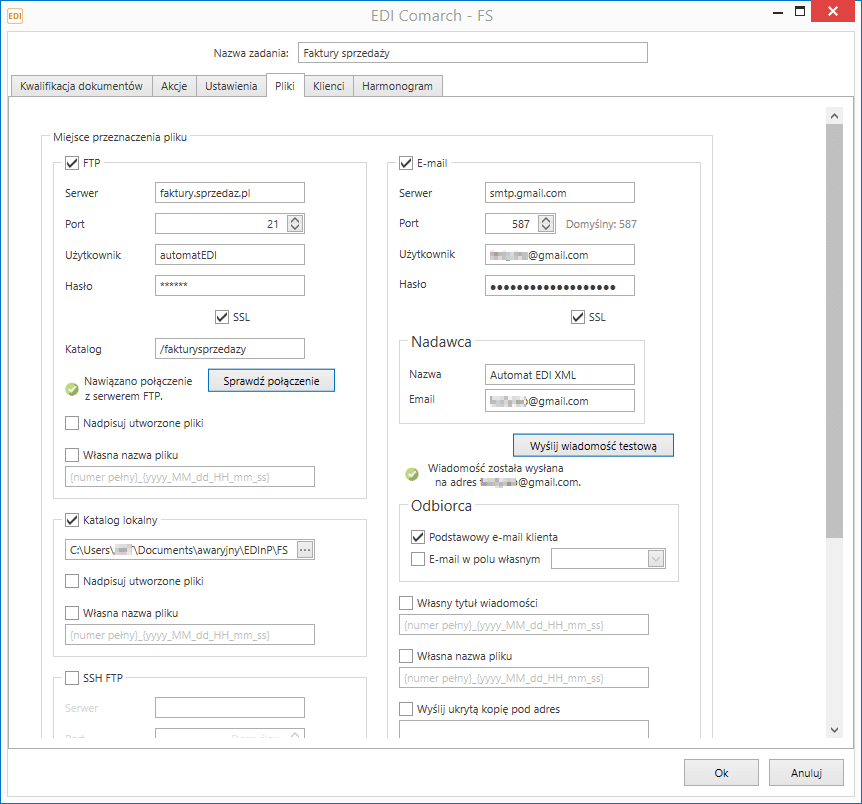Minimize the EDI Comarch window
The width and height of the screenshot is (862, 804).
(778, 12)
